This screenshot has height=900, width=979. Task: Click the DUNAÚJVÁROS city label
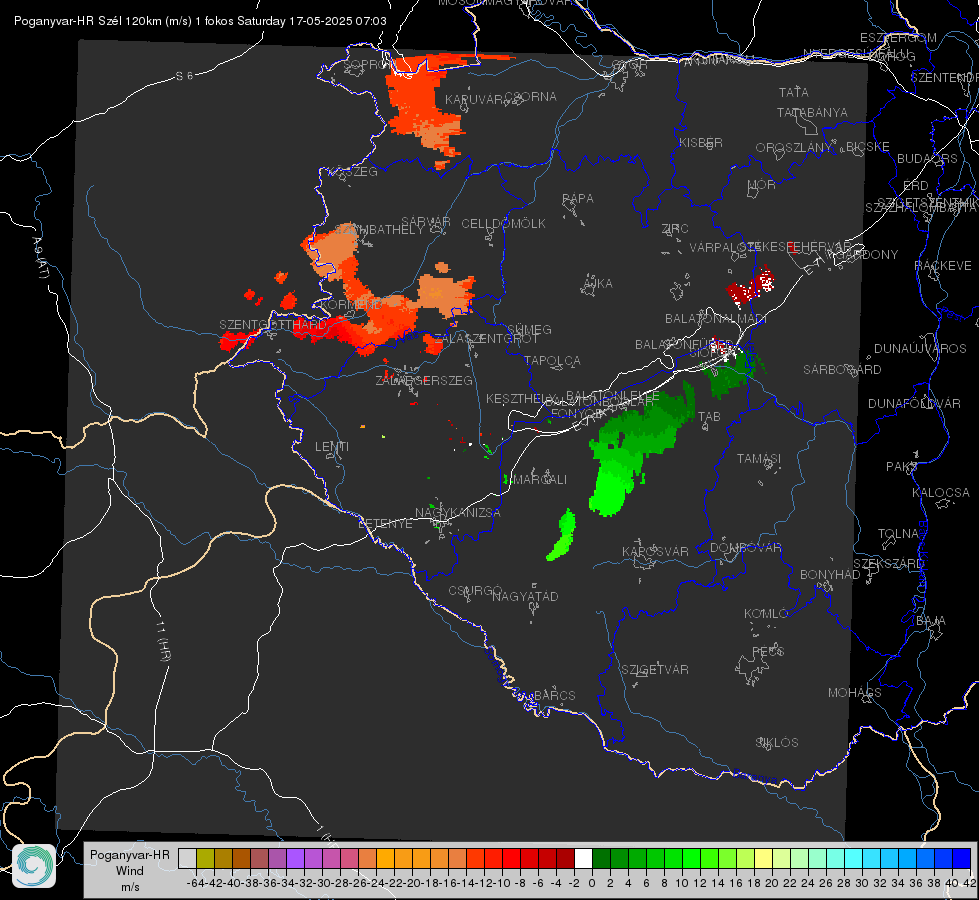point(920,349)
